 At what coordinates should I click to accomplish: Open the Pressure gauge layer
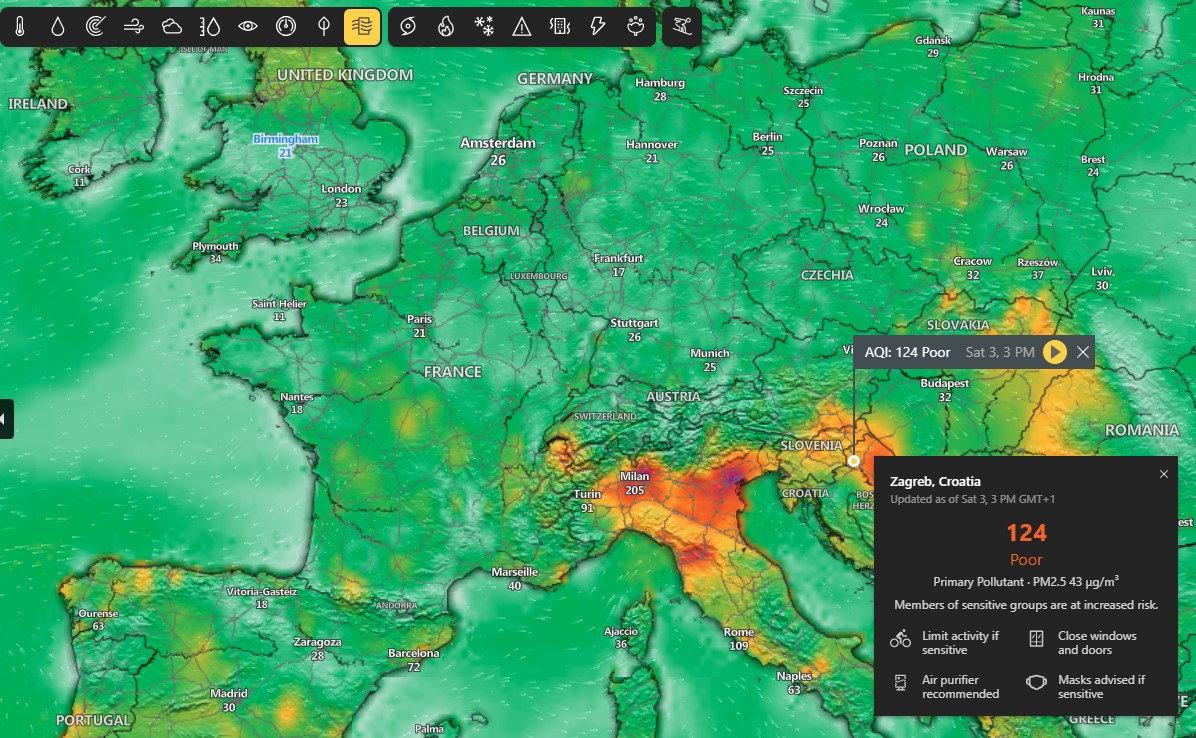point(286,27)
